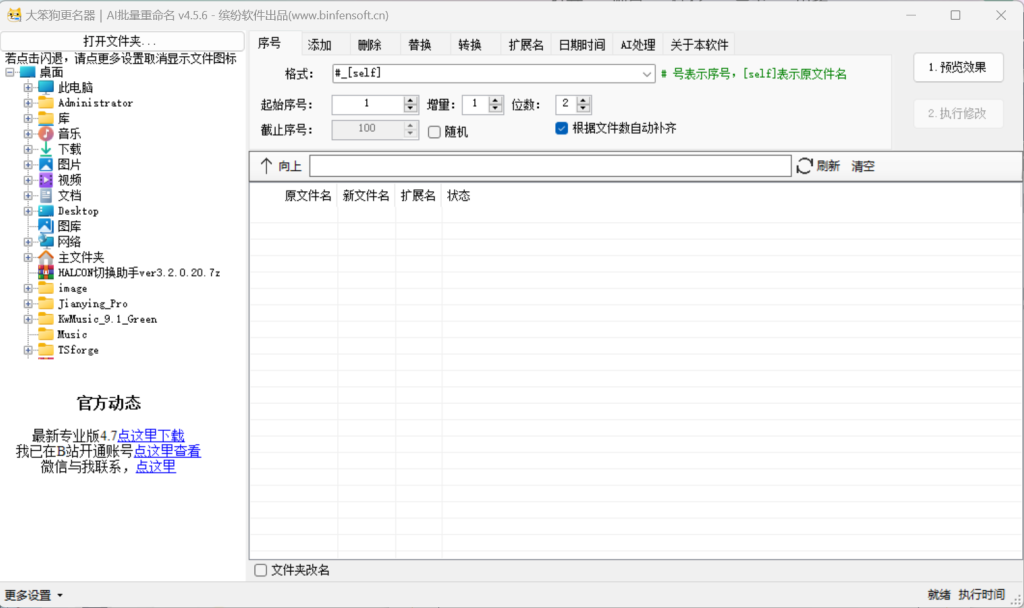
Task: Enable the 随机 (random) checkbox
Action: coord(435,131)
